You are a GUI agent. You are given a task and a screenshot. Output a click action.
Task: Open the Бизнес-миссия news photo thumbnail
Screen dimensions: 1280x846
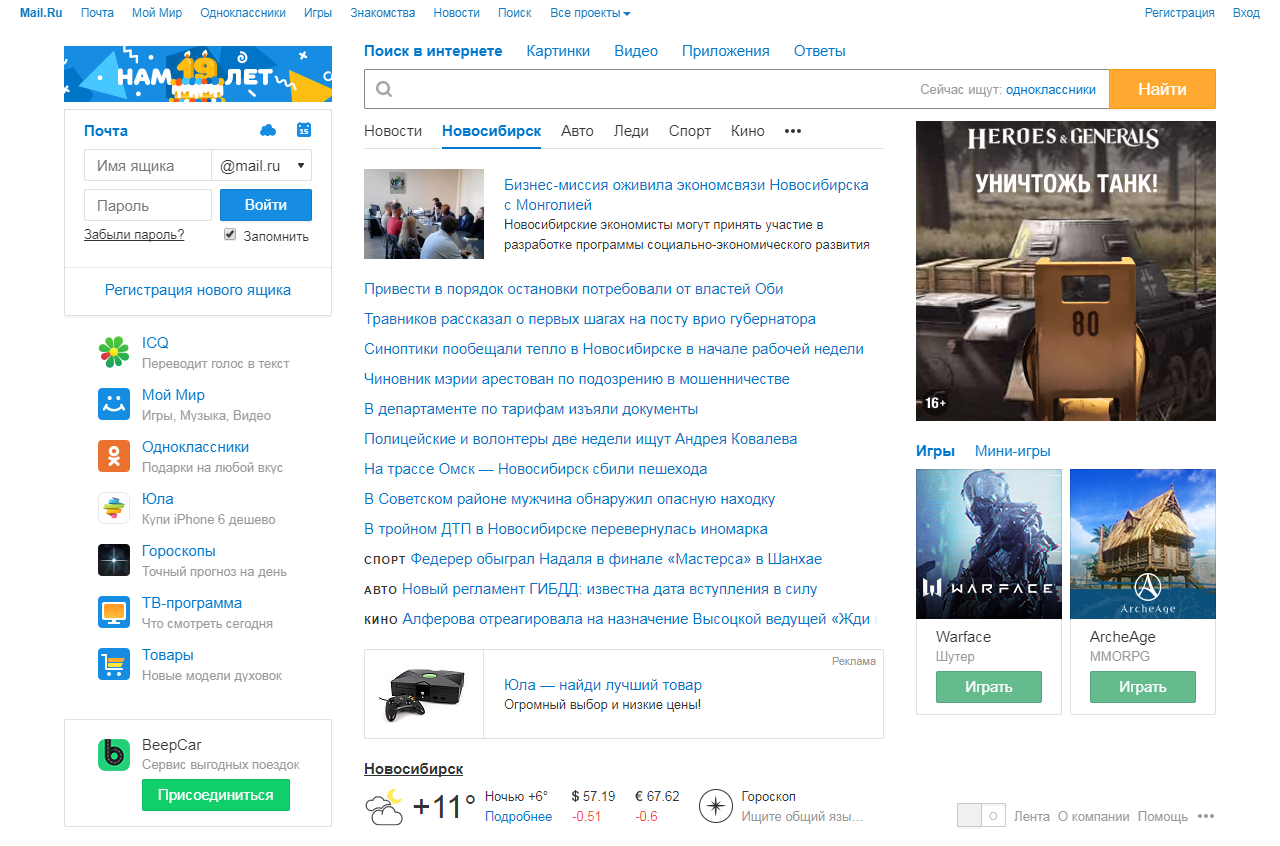424,214
